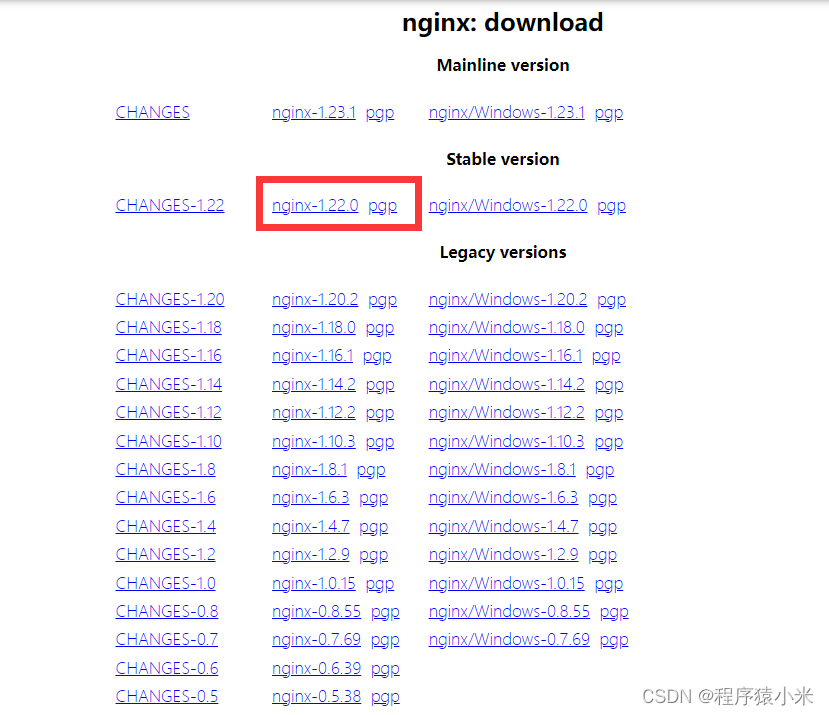Open CHANGES-1.14 link

168,384
